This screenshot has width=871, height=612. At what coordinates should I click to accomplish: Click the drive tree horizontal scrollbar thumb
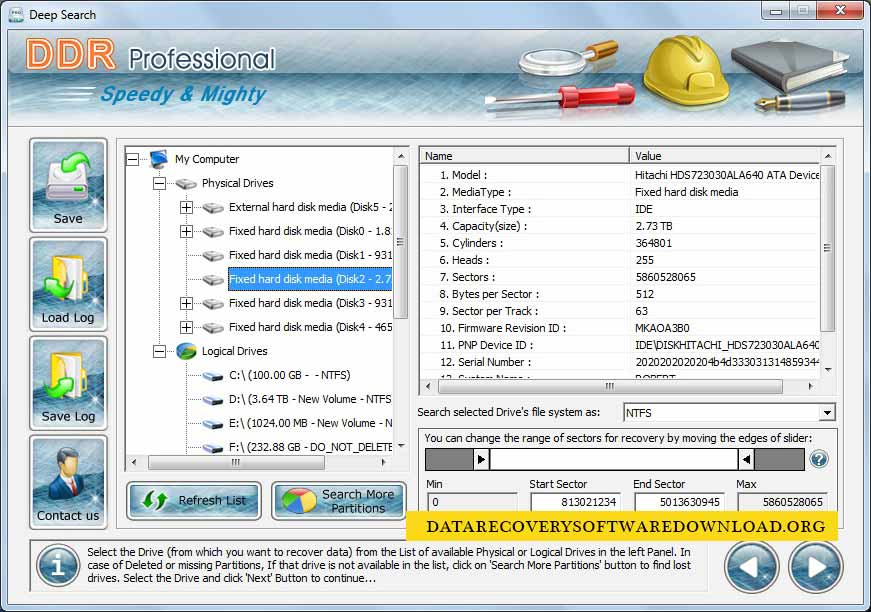tap(236, 462)
